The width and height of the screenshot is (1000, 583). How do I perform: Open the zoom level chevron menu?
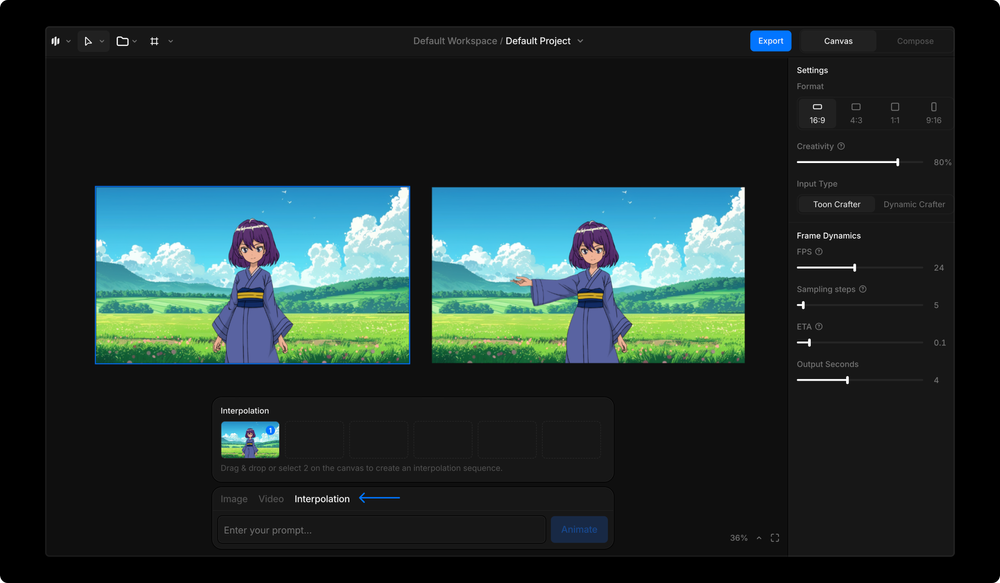click(x=759, y=538)
